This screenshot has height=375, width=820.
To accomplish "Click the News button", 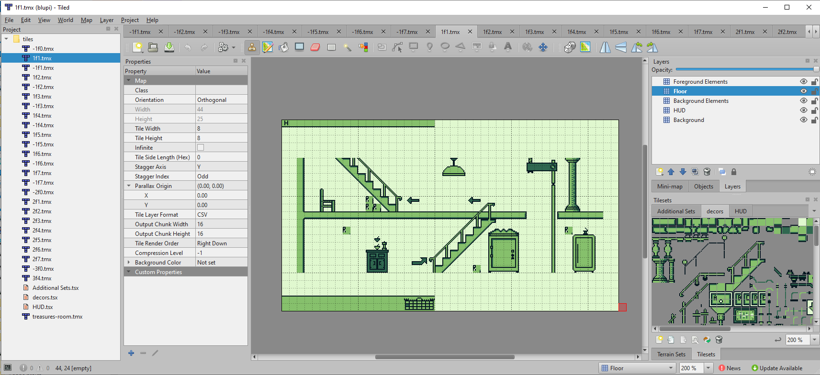I will tap(729, 368).
